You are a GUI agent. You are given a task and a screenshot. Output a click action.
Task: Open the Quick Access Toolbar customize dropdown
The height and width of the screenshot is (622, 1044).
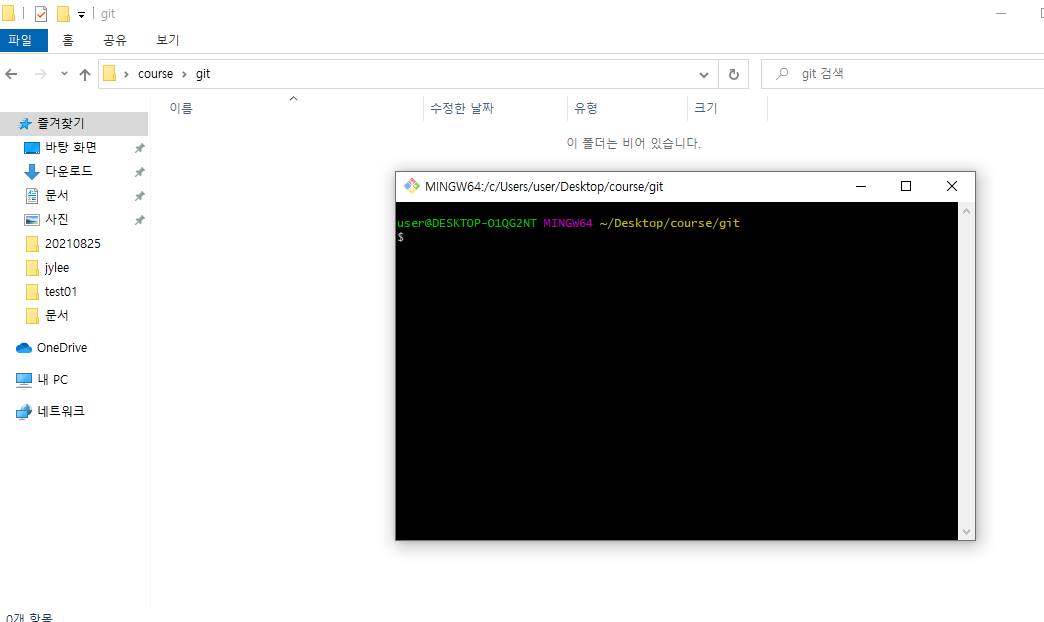point(81,14)
